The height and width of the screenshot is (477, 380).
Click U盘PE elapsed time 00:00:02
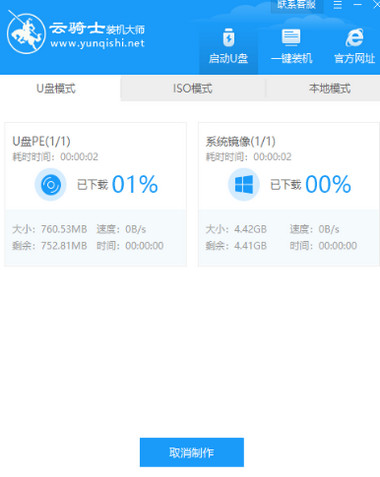[x=79, y=157]
